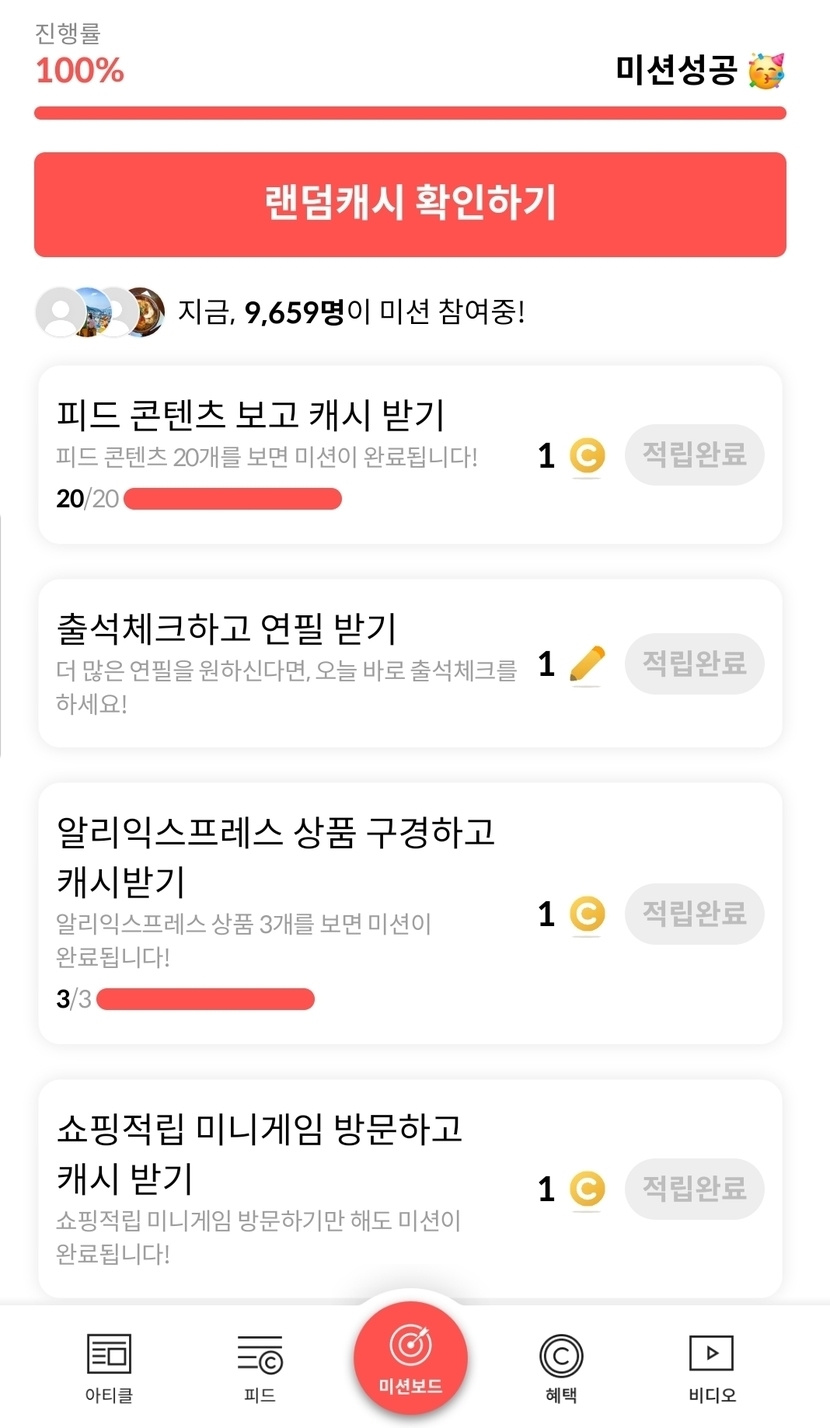
Task: Open the 피드 콘텐츠 보고 캐시 받기 title
Action: pos(251,414)
